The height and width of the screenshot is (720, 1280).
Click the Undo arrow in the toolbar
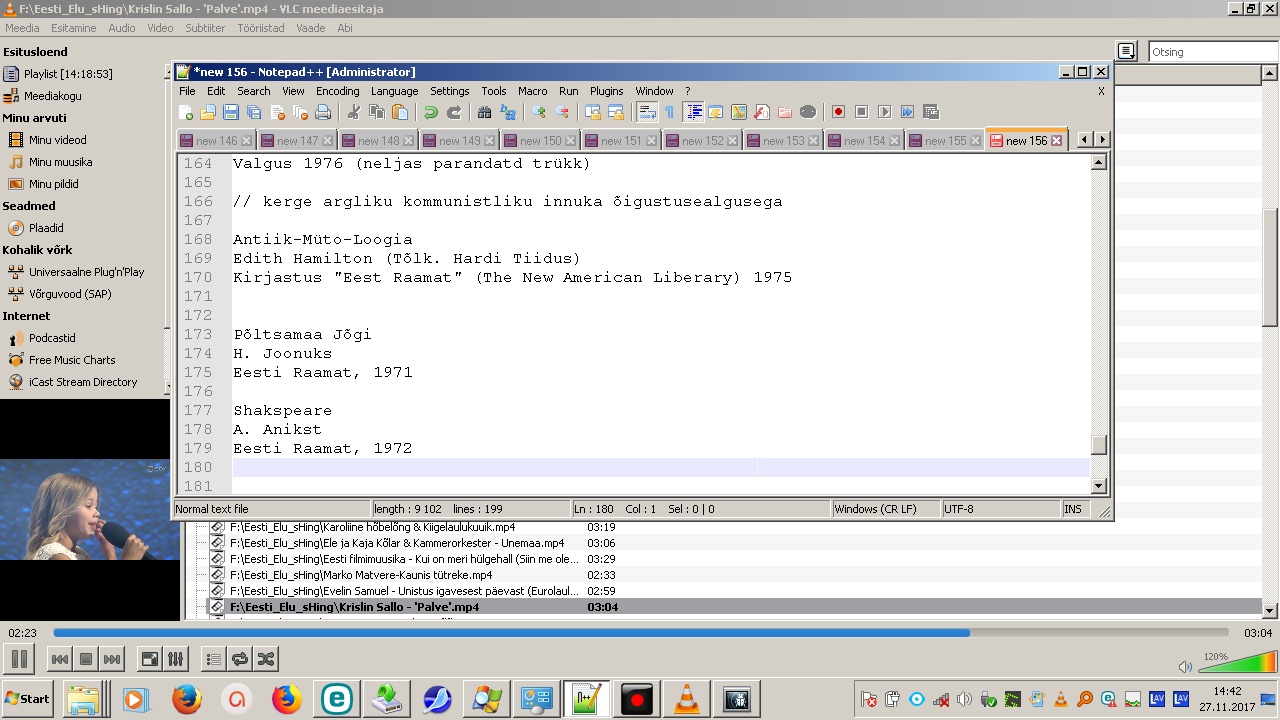[x=430, y=112]
